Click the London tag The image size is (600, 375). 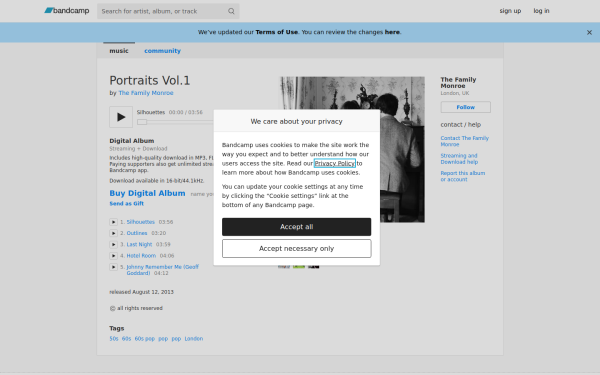pos(194,339)
